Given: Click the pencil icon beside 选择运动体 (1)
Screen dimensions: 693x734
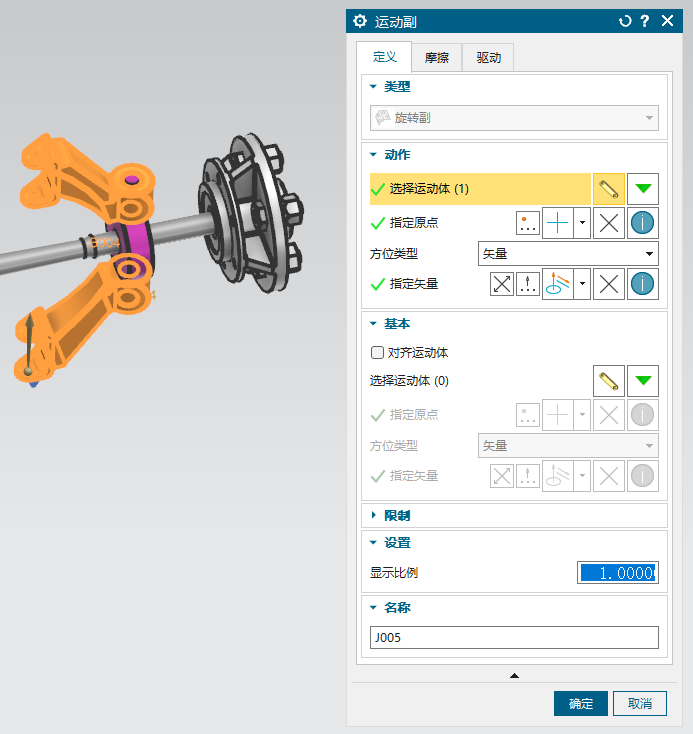Looking at the screenshot, I should 608,189.
